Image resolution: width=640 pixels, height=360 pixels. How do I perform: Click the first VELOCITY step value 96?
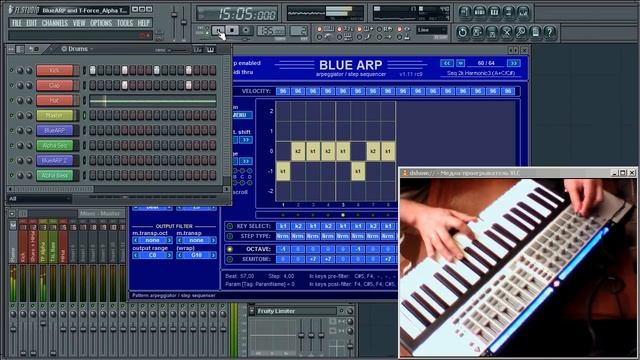(283, 91)
